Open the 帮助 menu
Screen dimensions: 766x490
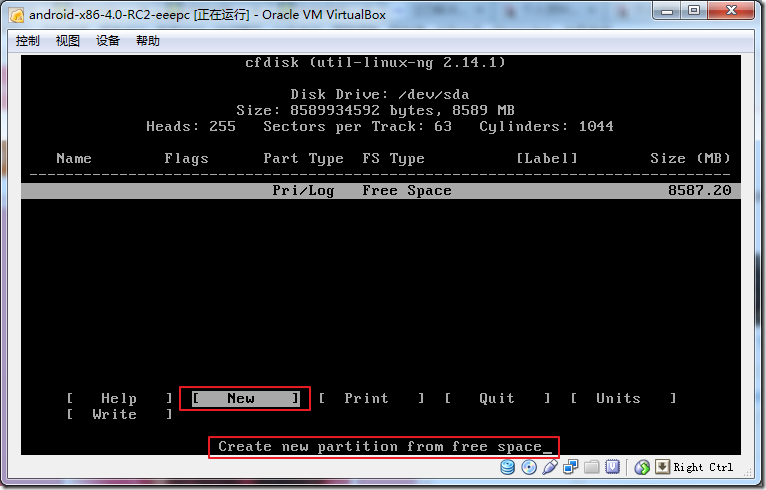tap(148, 41)
